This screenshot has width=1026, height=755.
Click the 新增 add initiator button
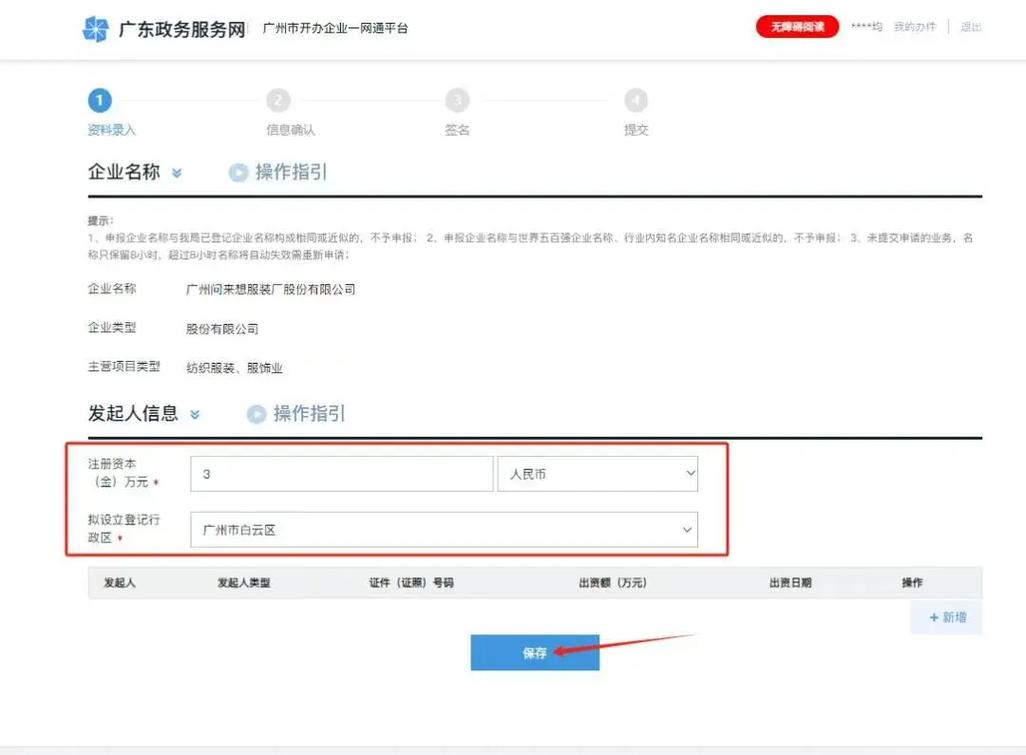(x=946, y=617)
